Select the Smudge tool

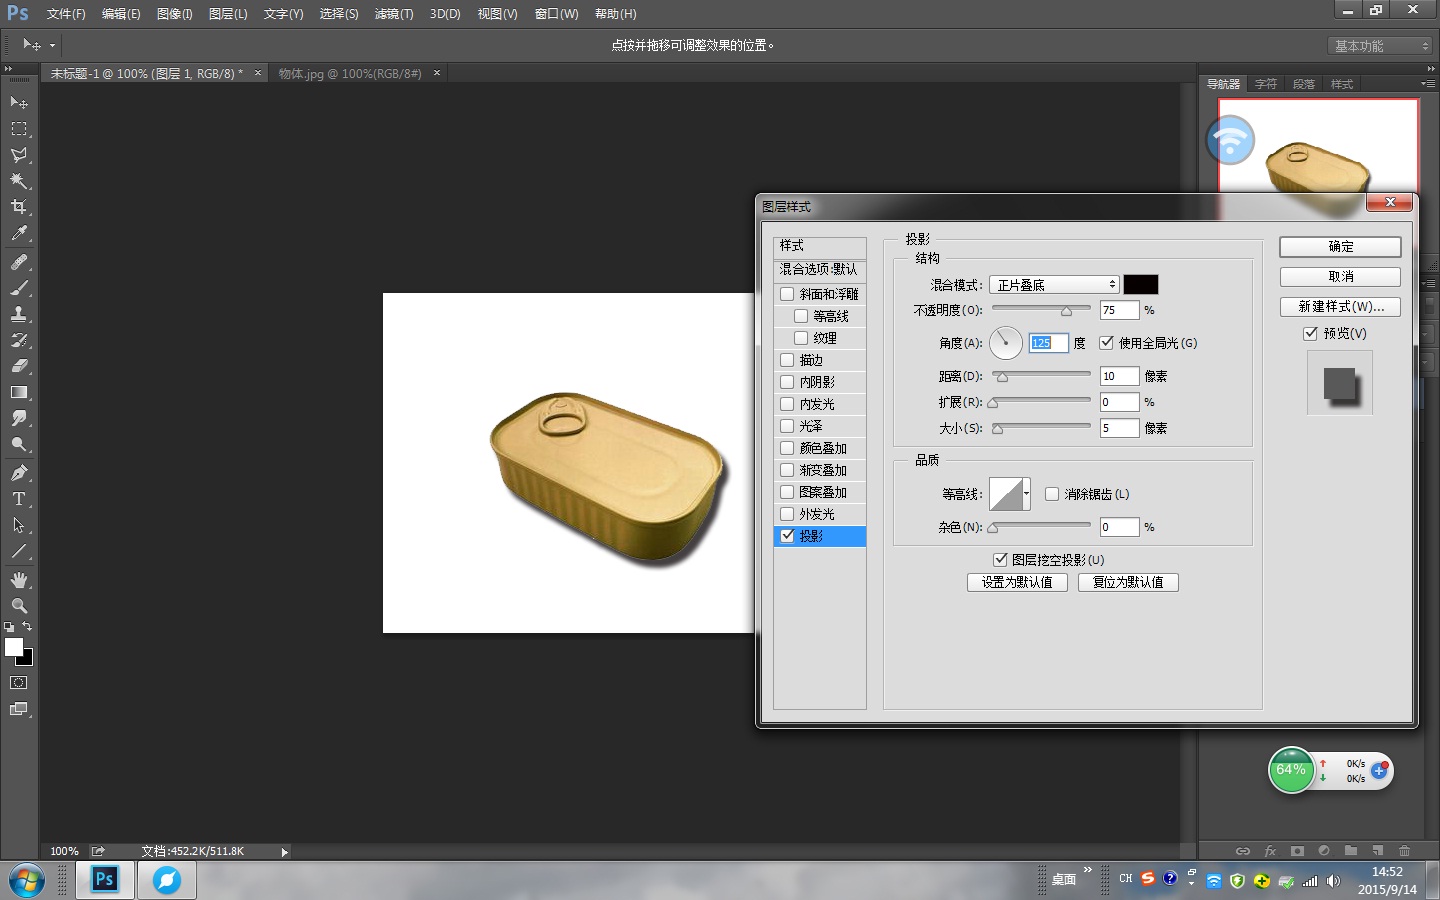[x=19, y=418]
